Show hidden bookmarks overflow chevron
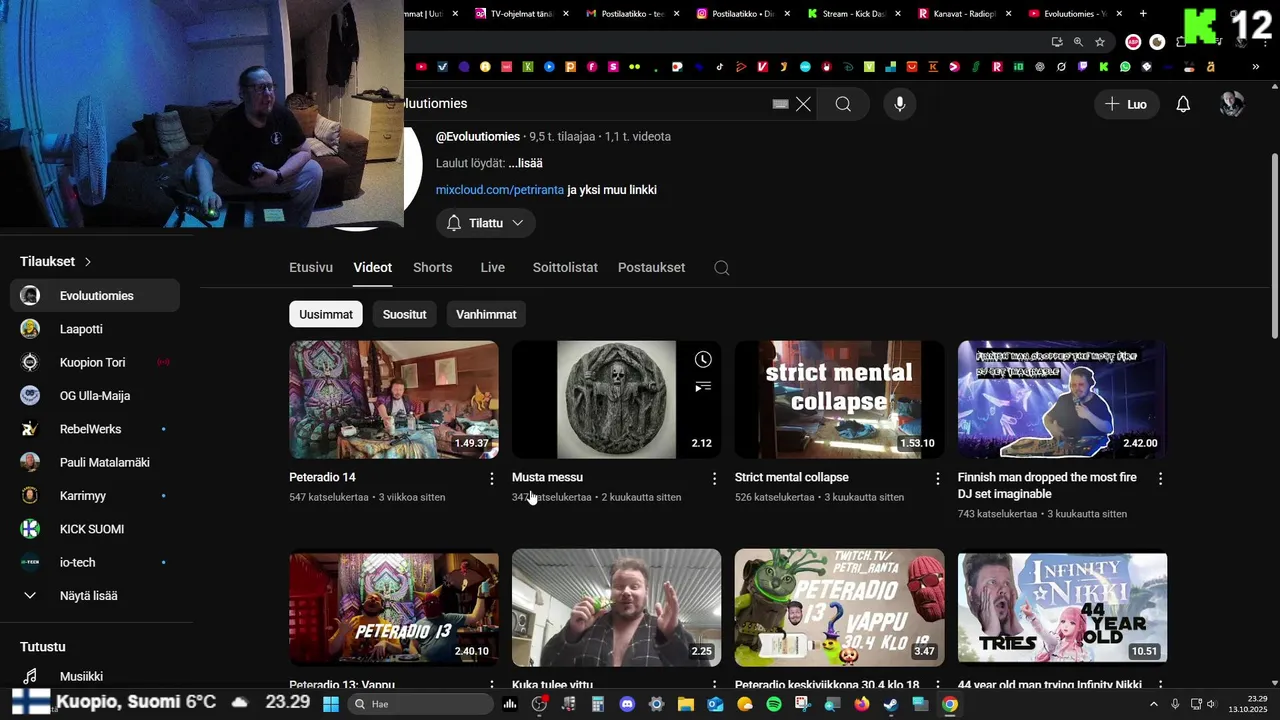The image size is (1280, 720). pos(1254,67)
